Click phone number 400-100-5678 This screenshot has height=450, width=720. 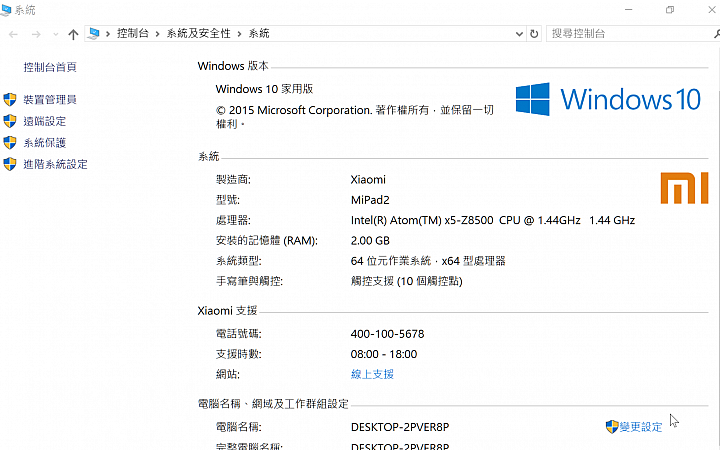point(388,334)
